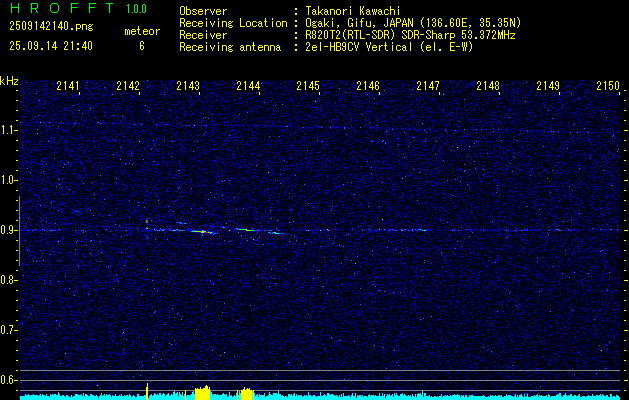Click time marker 2150

click(608, 85)
